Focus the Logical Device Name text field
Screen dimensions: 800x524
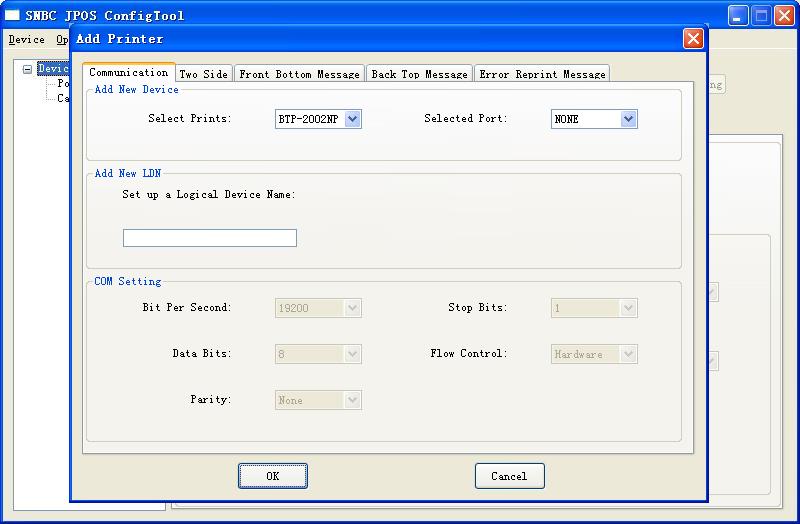(210, 238)
